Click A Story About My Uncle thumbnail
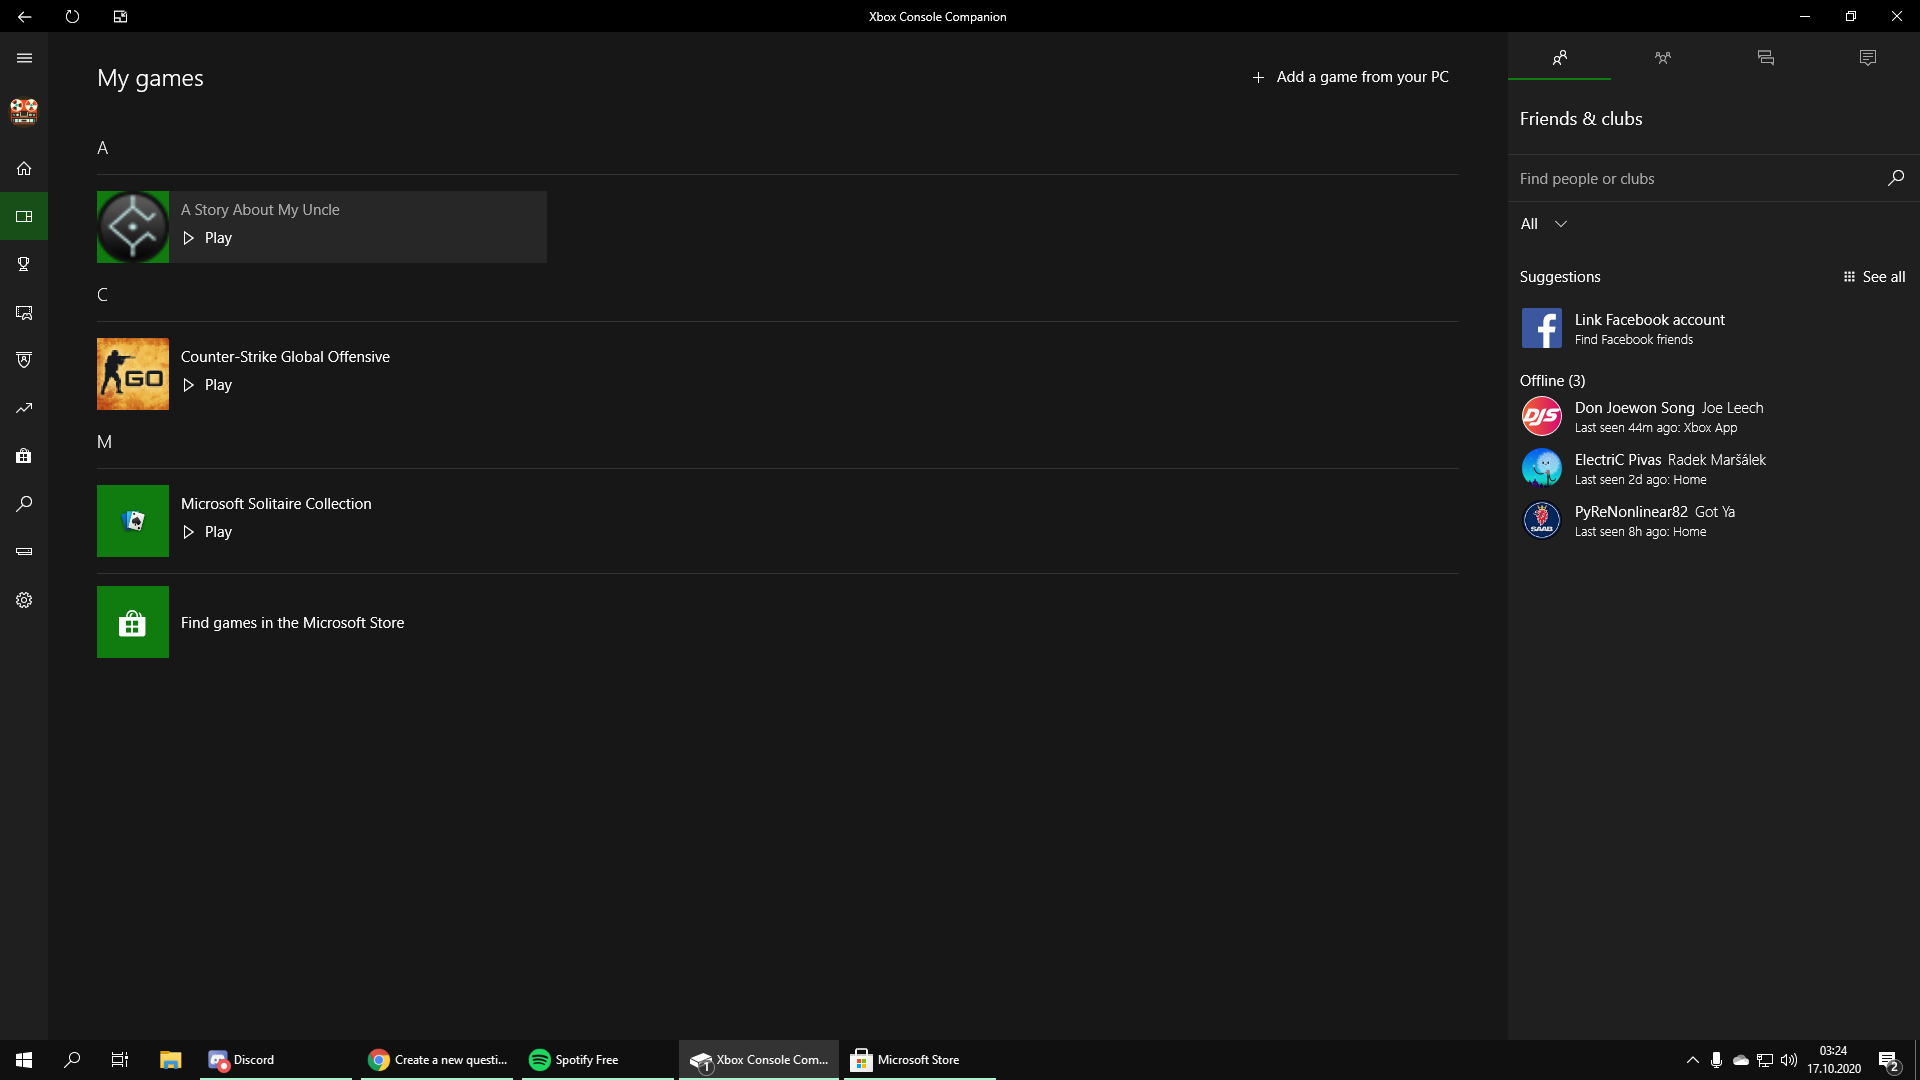1920x1080 pixels. point(133,227)
